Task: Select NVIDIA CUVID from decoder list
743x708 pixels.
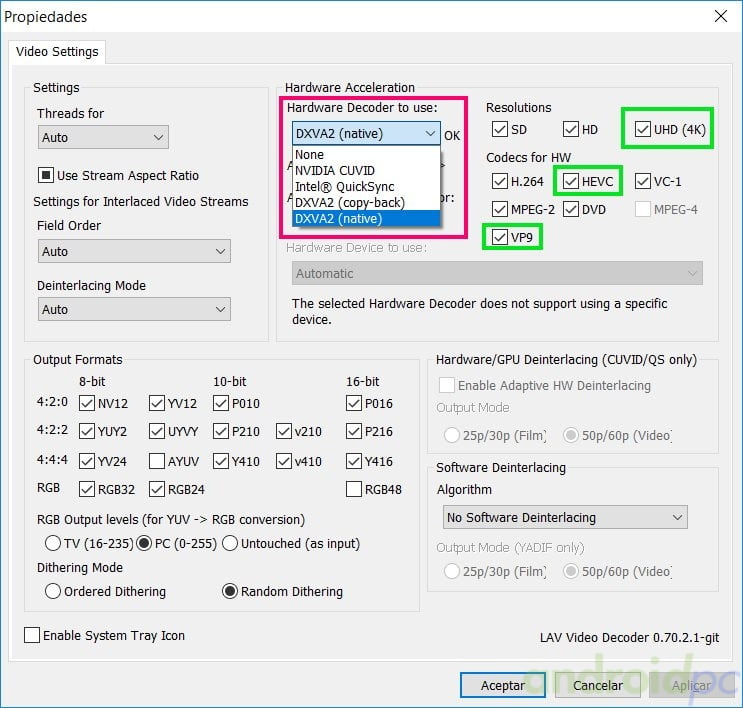Action: [335, 171]
